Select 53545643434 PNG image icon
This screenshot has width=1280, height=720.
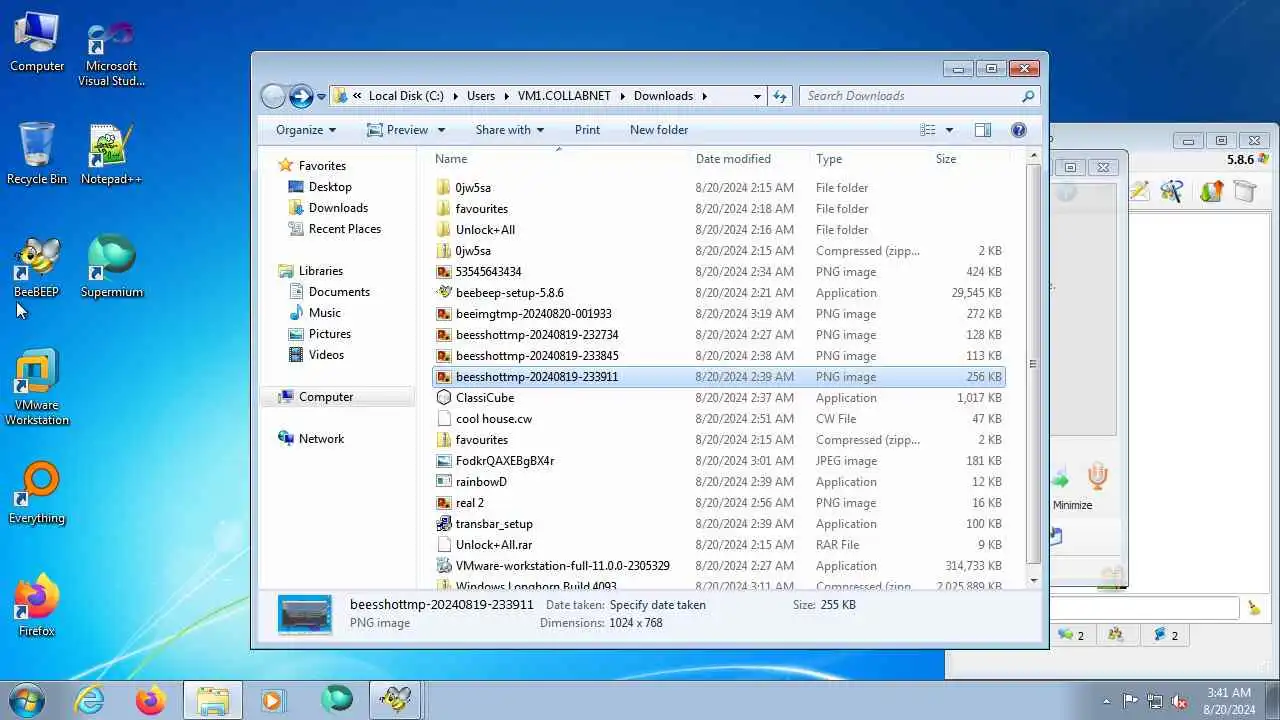tap(445, 272)
